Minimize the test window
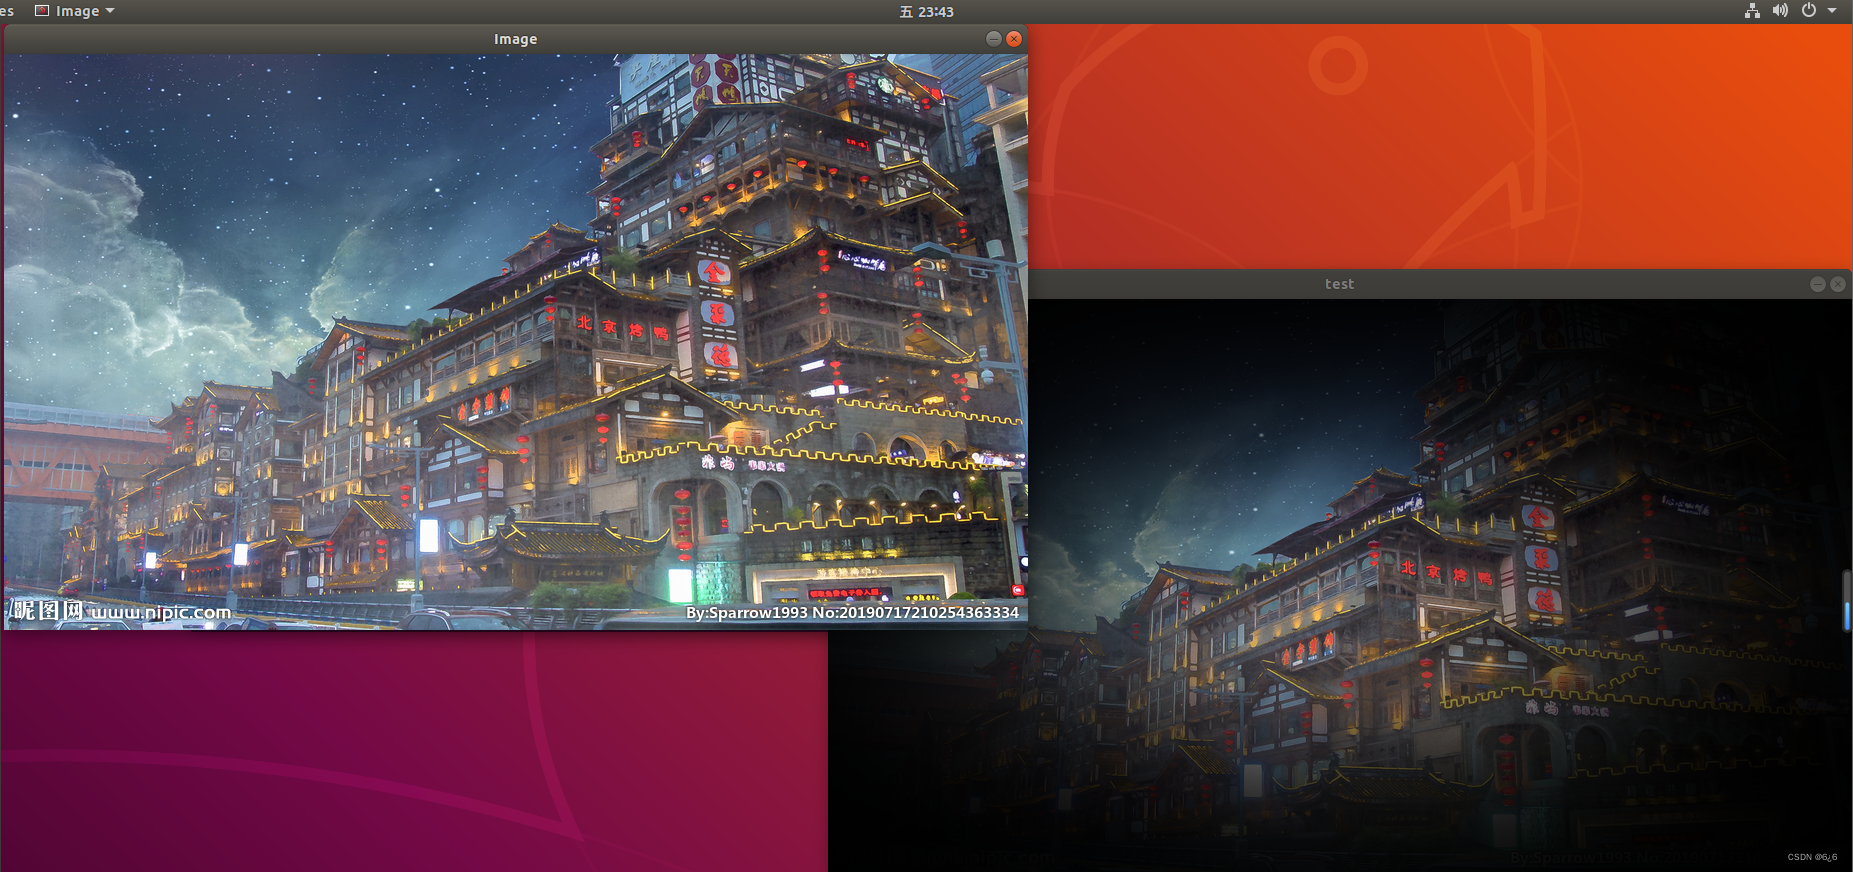 click(1818, 284)
